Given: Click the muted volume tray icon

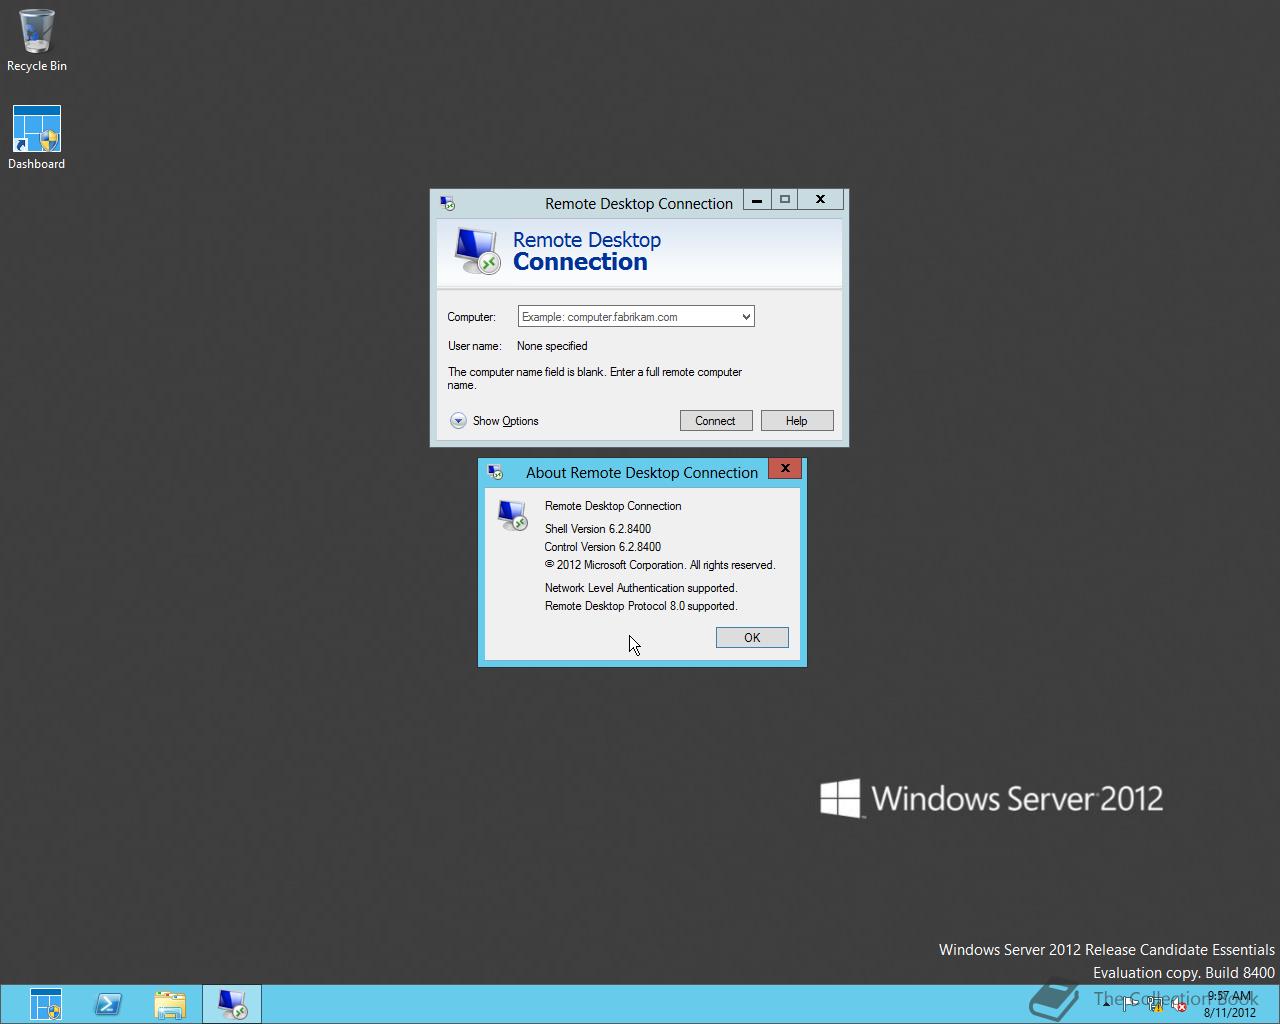Looking at the screenshot, I should [1179, 1003].
